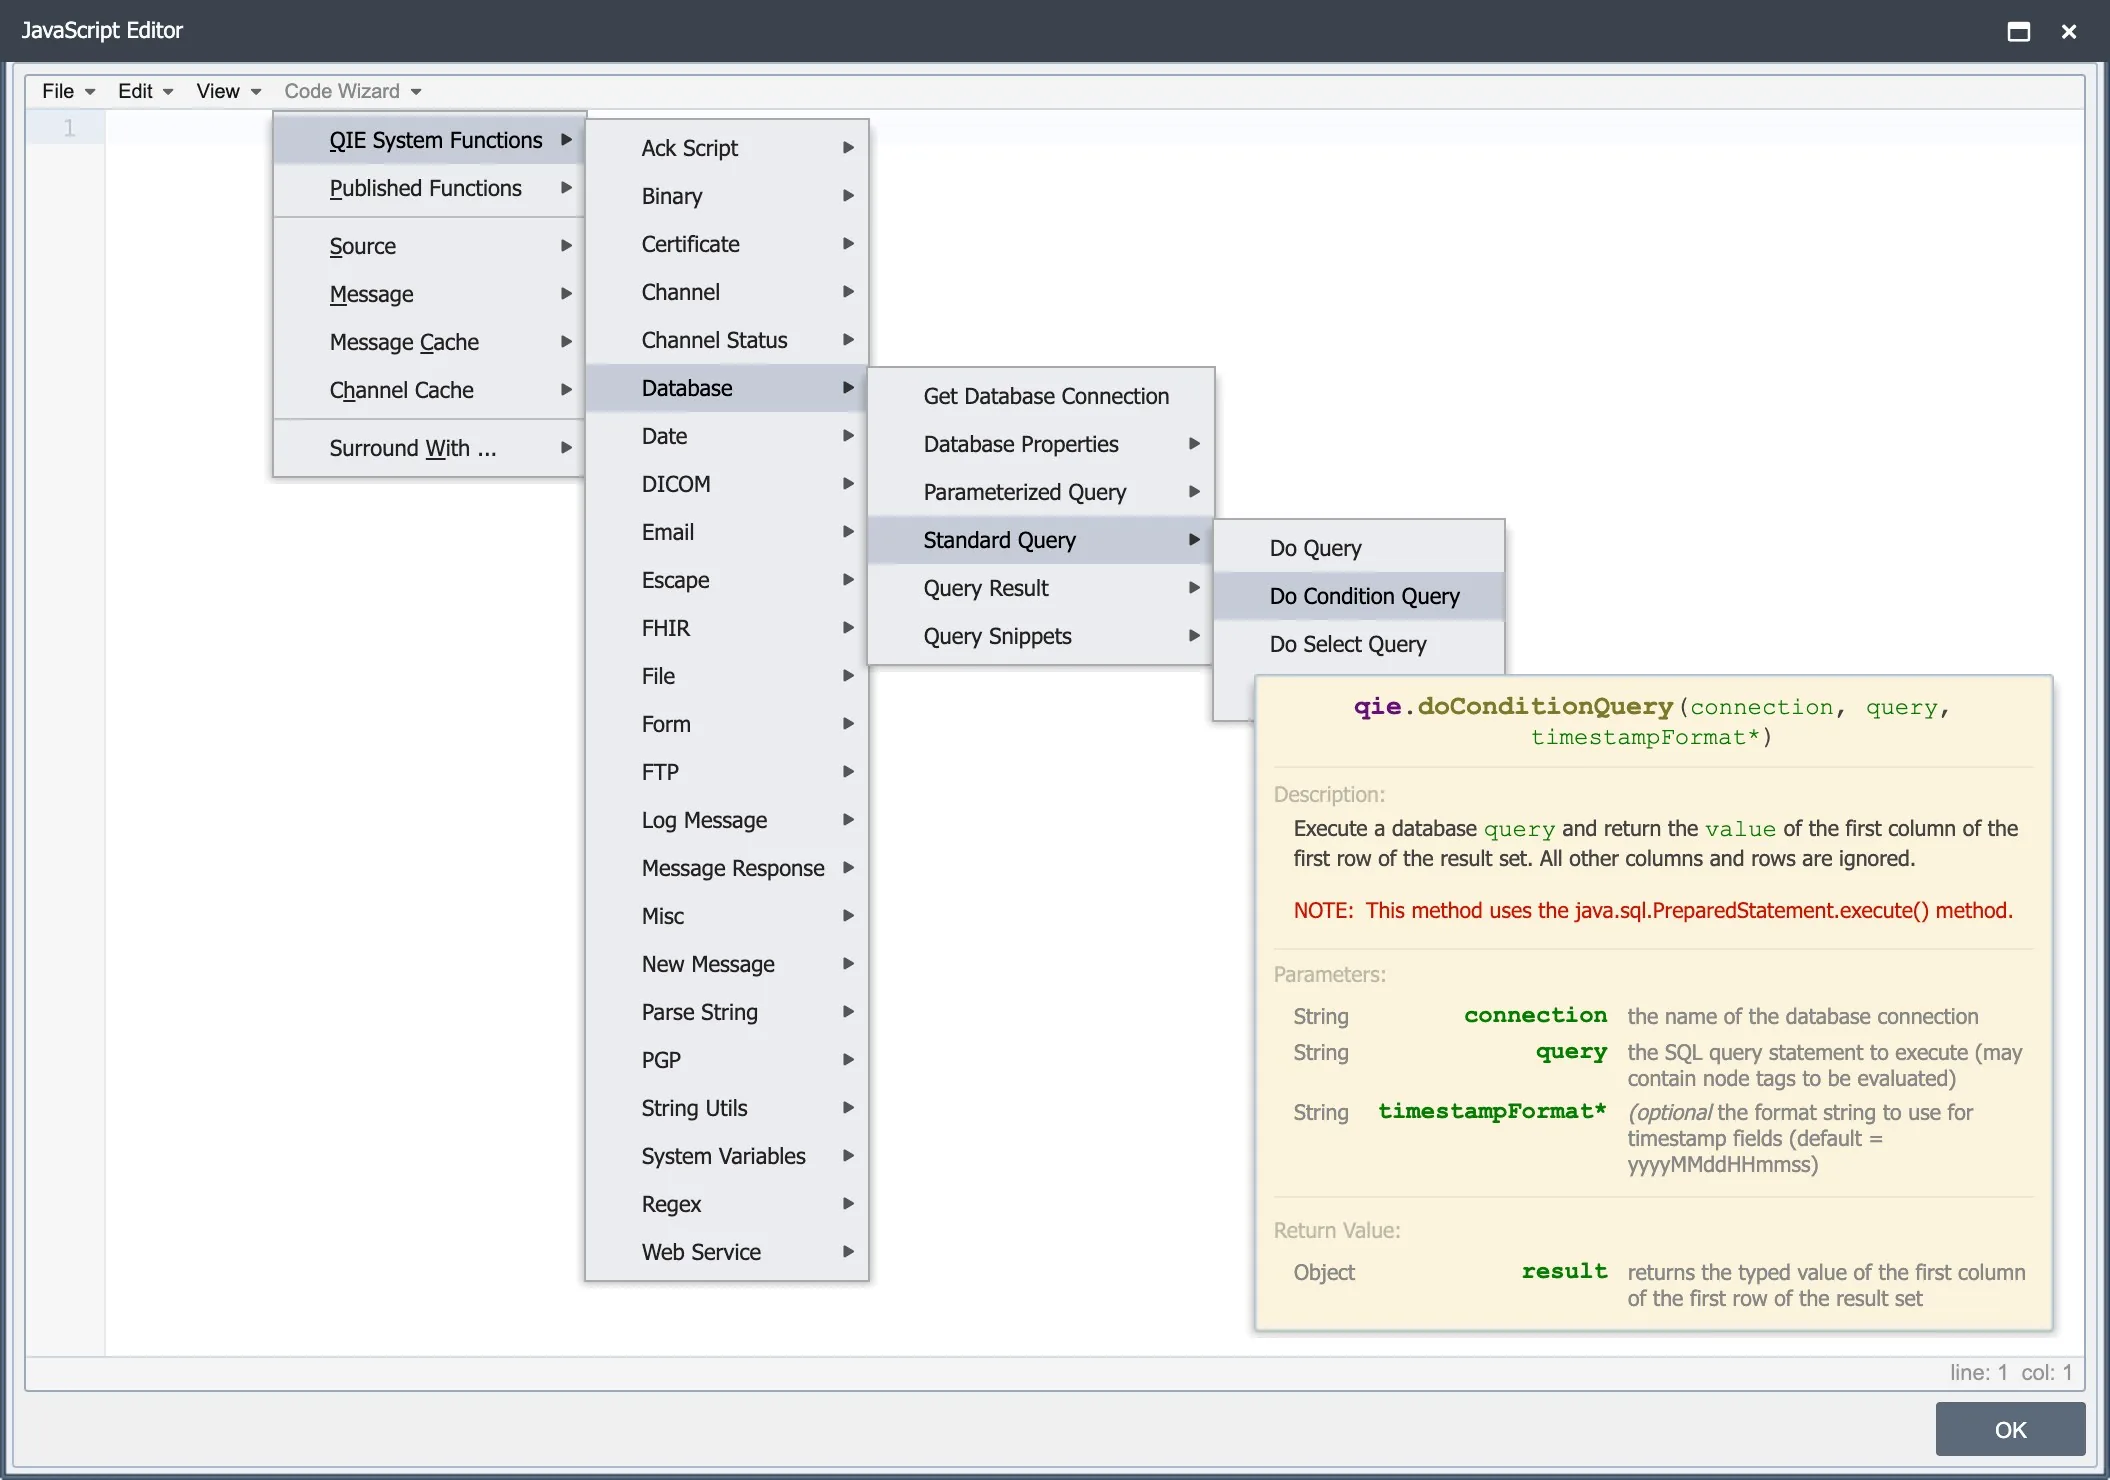Open Parameterized Query submenu
The height and width of the screenshot is (1480, 2110).
[1041, 492]
